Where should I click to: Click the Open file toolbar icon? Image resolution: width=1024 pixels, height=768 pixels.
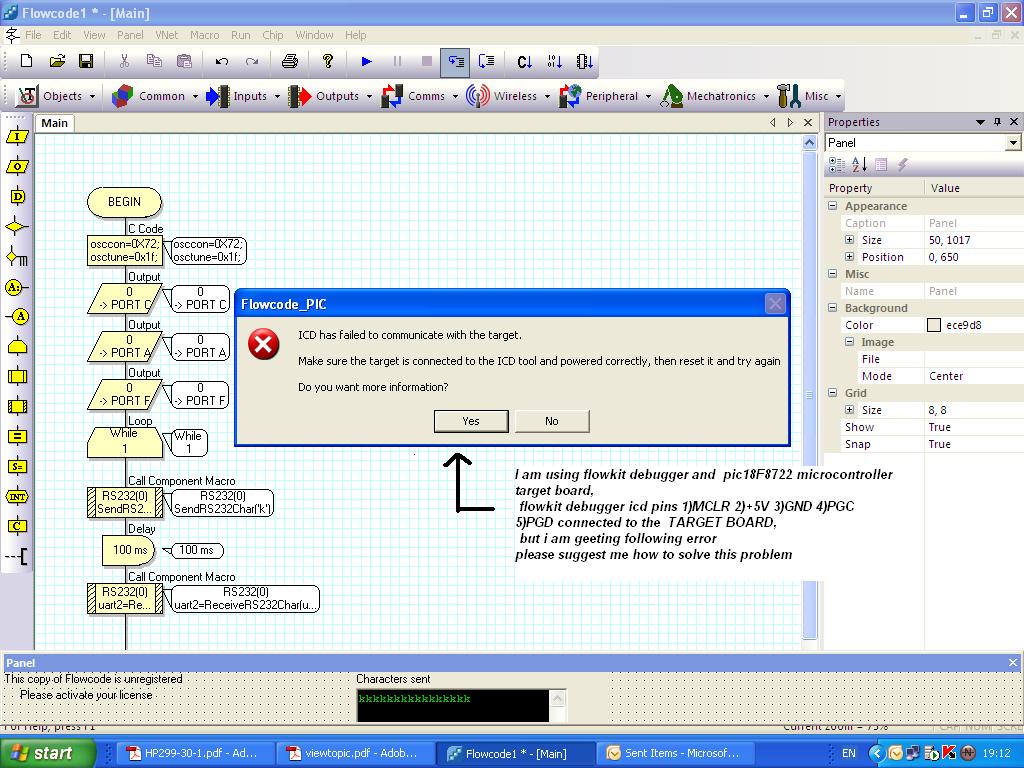pyautogui.click(x=57, y=61)
